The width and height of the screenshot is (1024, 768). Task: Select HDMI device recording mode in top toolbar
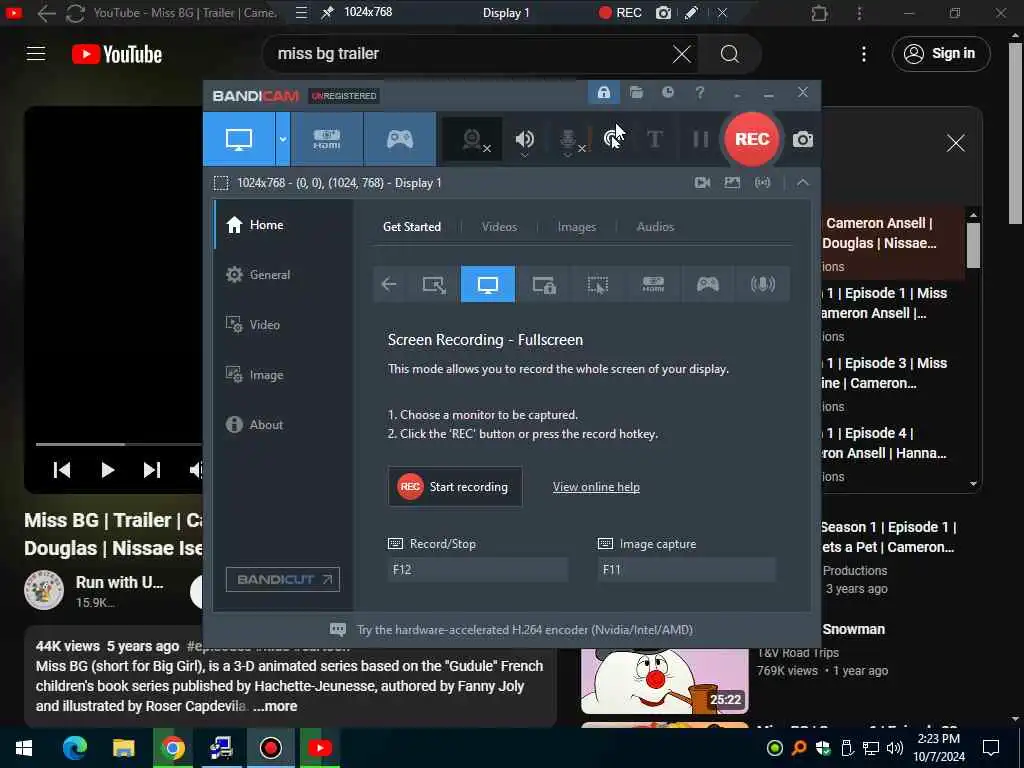click(x=327, y=139)
